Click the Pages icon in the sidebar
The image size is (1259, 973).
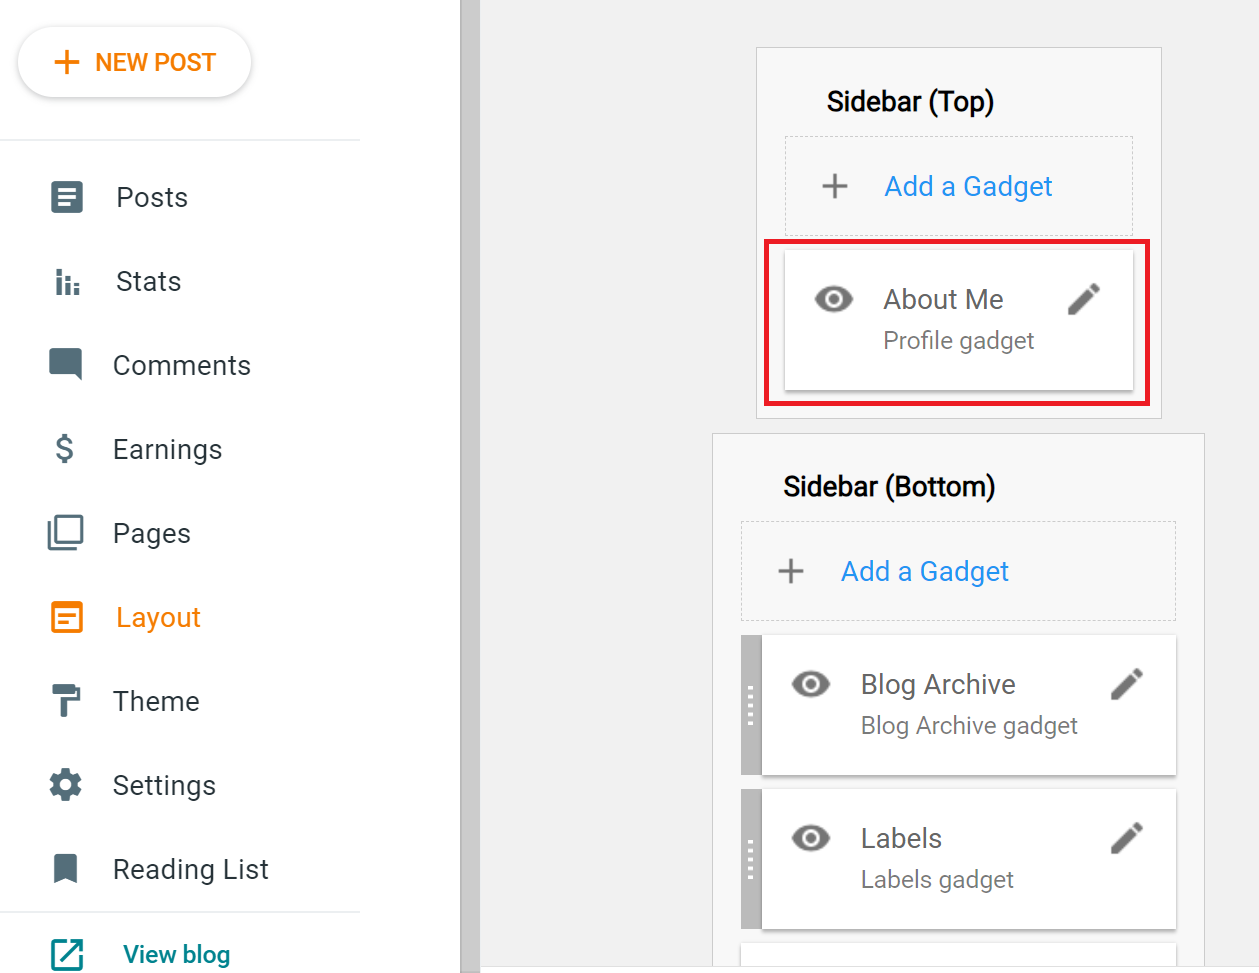coord(66,533)
